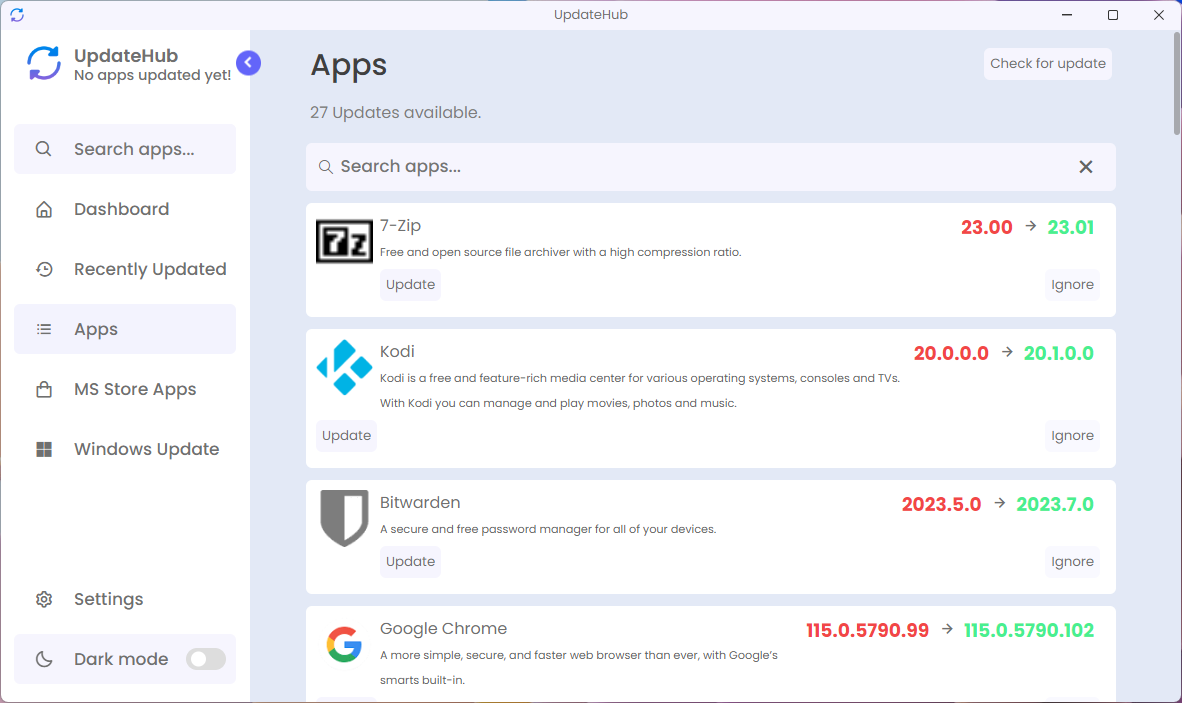
Task: Maximize the UpdateHub window
Action: [1113, 14]
